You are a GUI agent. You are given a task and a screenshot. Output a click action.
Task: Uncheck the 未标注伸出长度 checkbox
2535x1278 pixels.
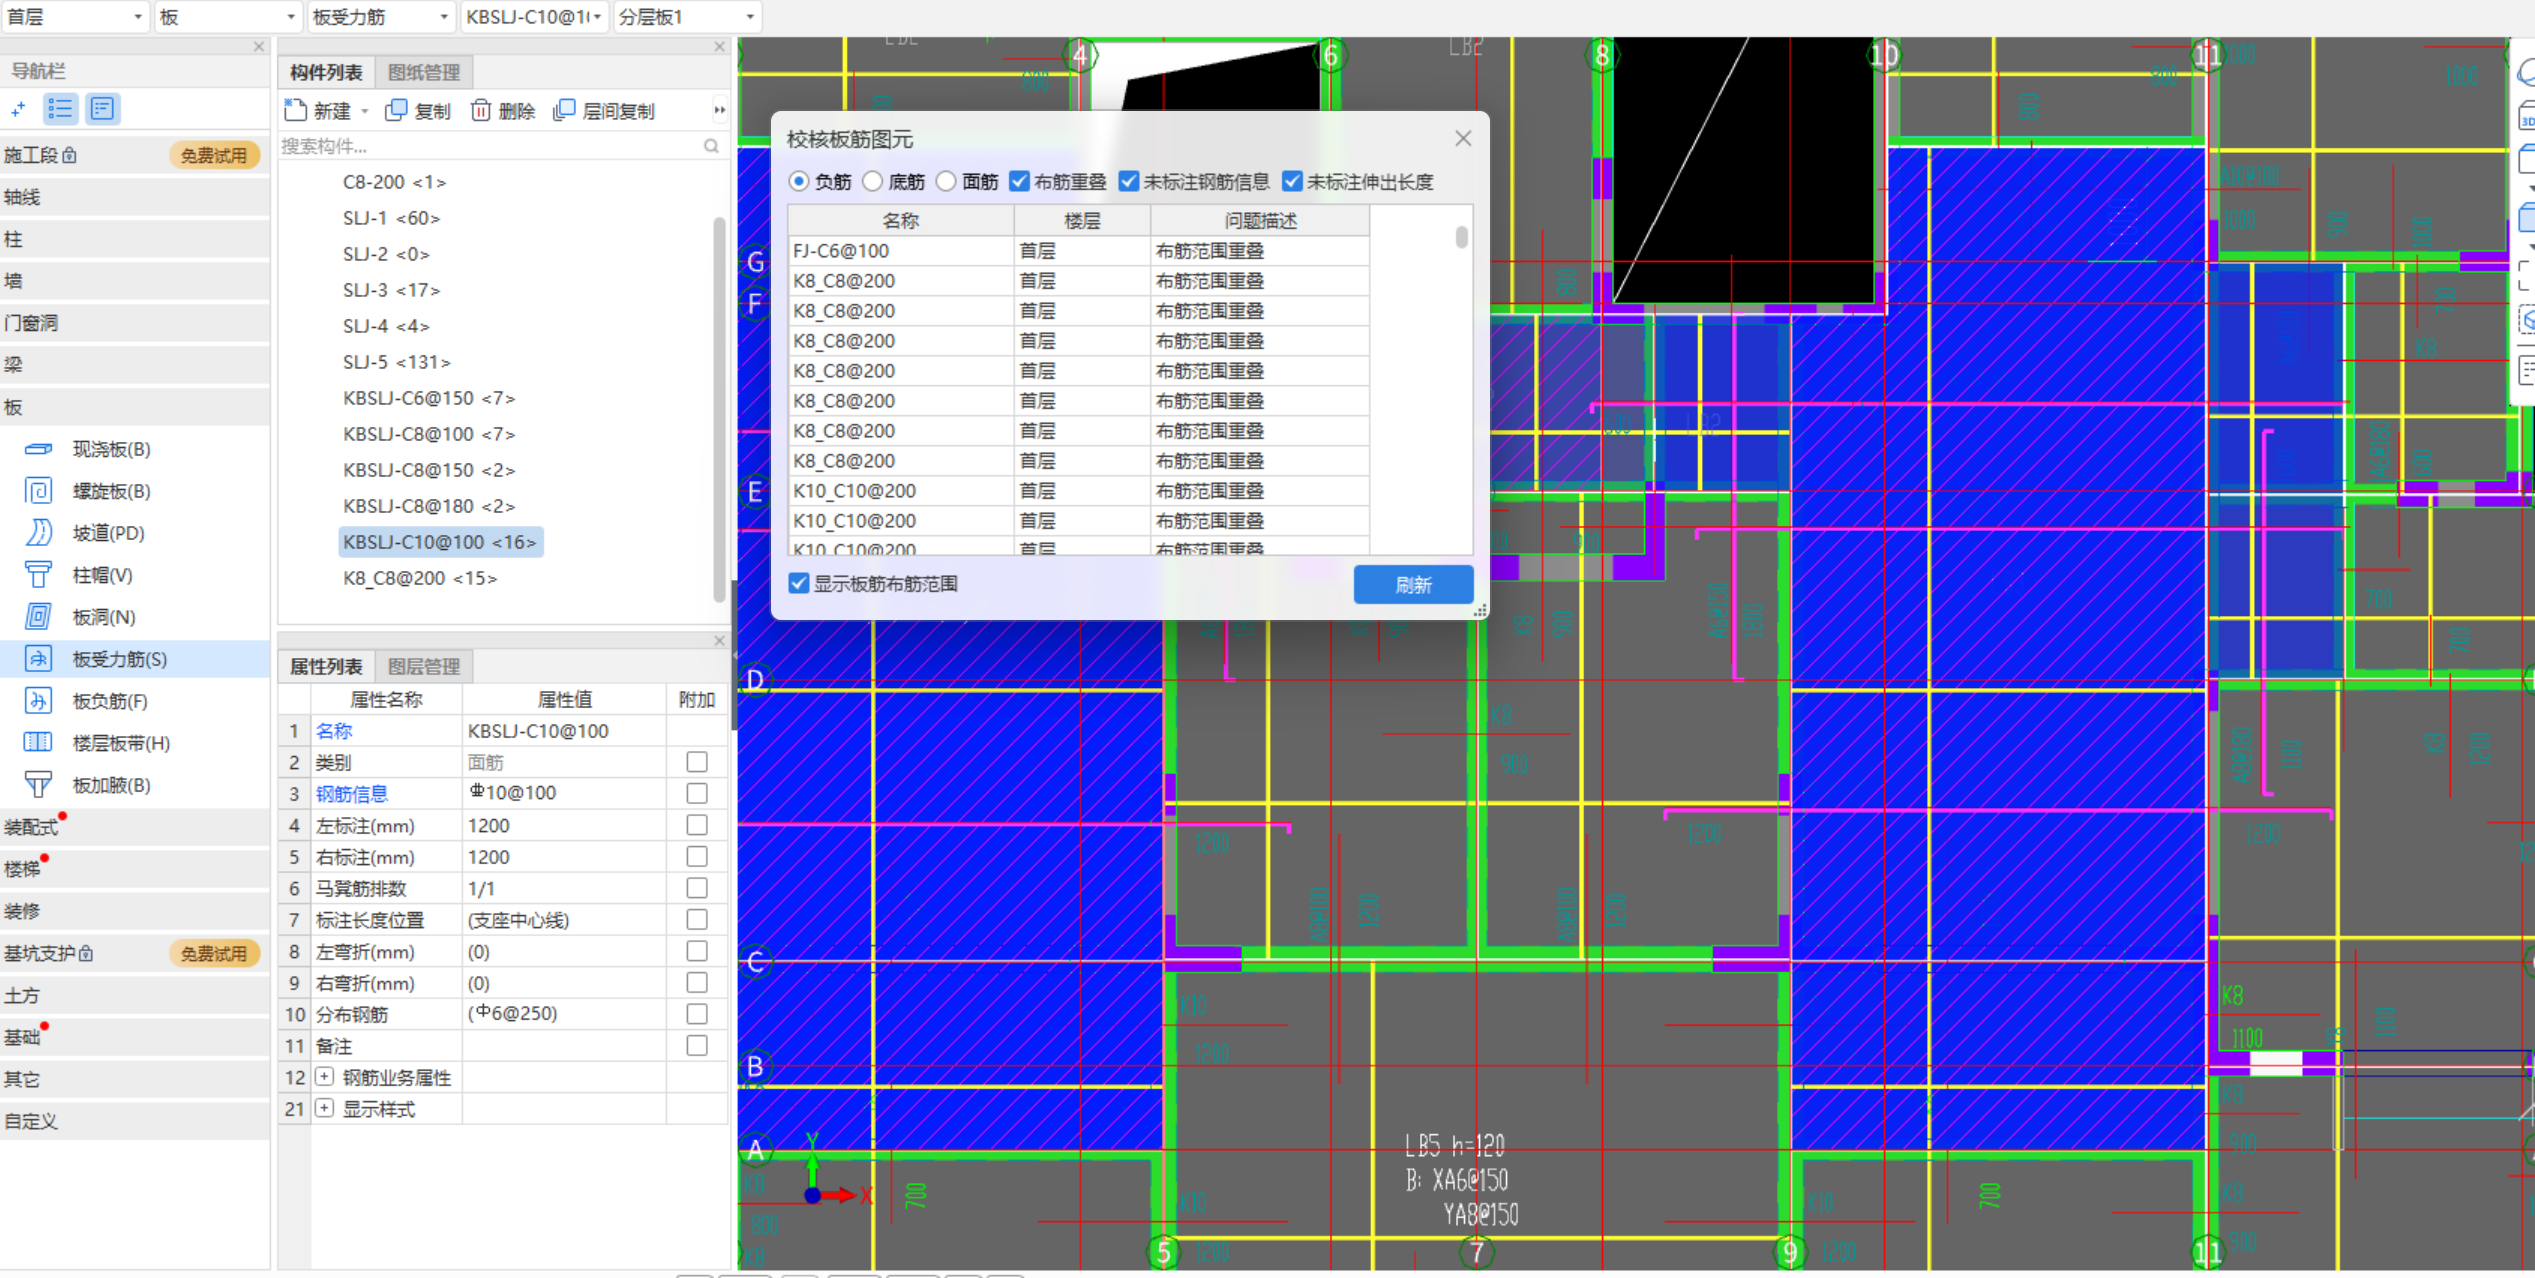[x=1293, y=182]
